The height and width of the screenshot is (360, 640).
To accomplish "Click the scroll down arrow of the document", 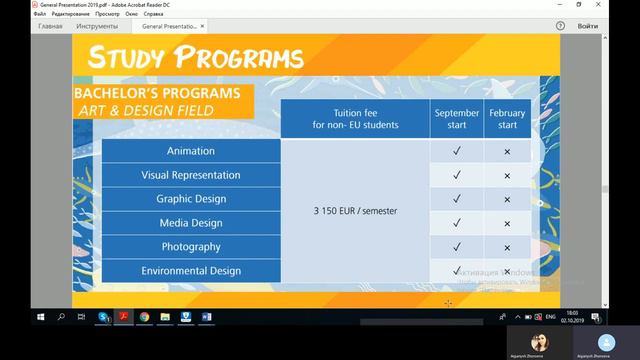I will click(605, 304).
